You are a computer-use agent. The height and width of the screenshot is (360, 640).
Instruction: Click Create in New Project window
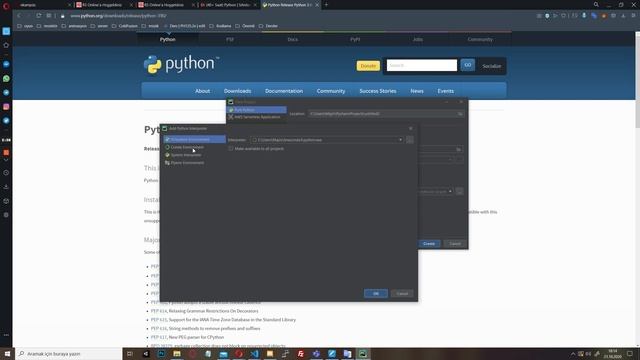tap(429, 244)
